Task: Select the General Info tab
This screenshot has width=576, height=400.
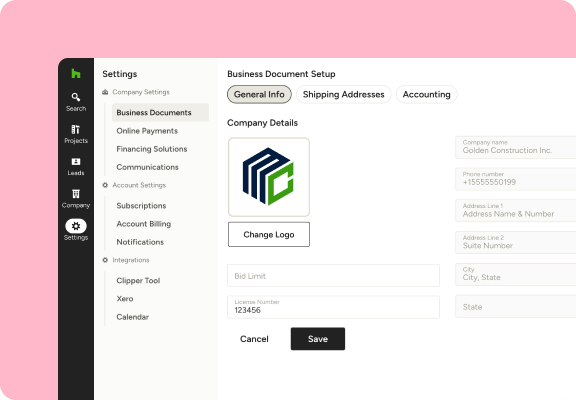Action: click(x=259, y=94)
